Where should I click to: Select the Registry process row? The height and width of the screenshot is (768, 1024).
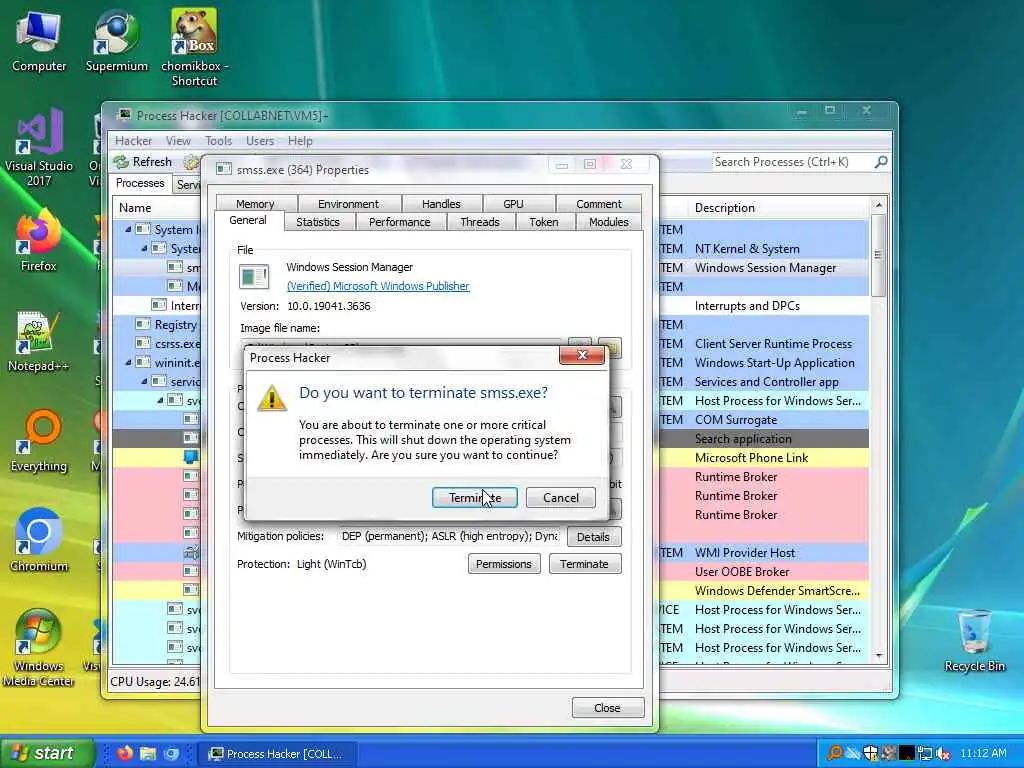click(157, 325)
